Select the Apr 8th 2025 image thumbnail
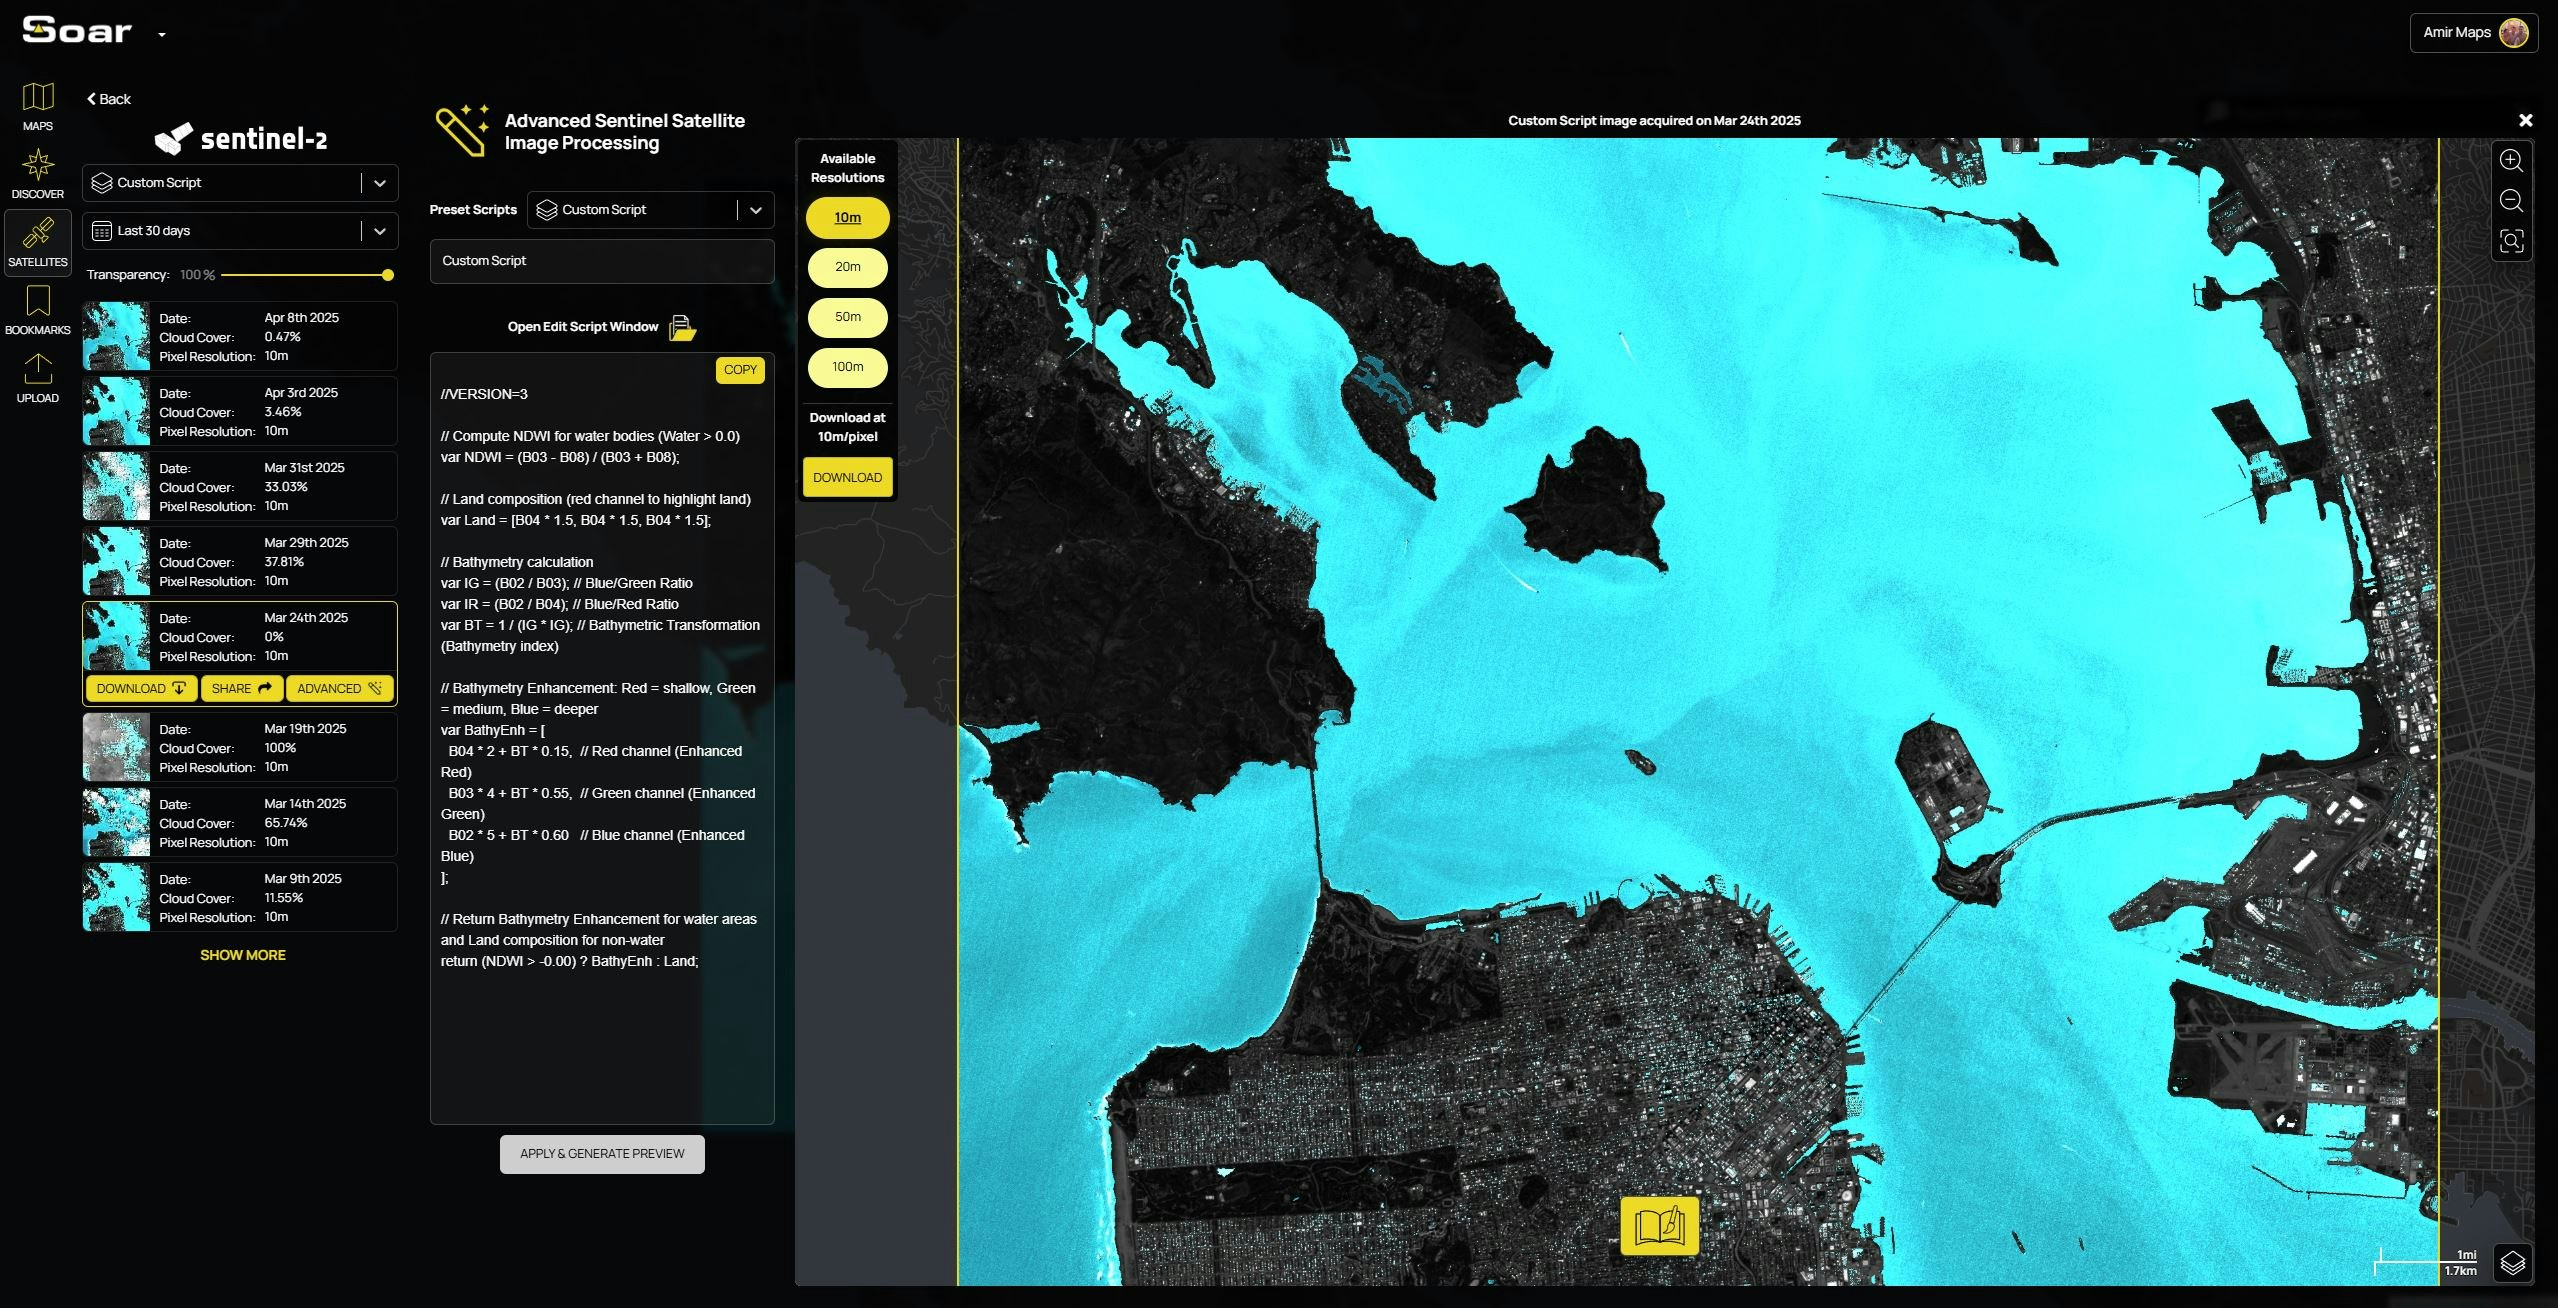Screen dimensions: 2558x1308 (x=116, y=337)
